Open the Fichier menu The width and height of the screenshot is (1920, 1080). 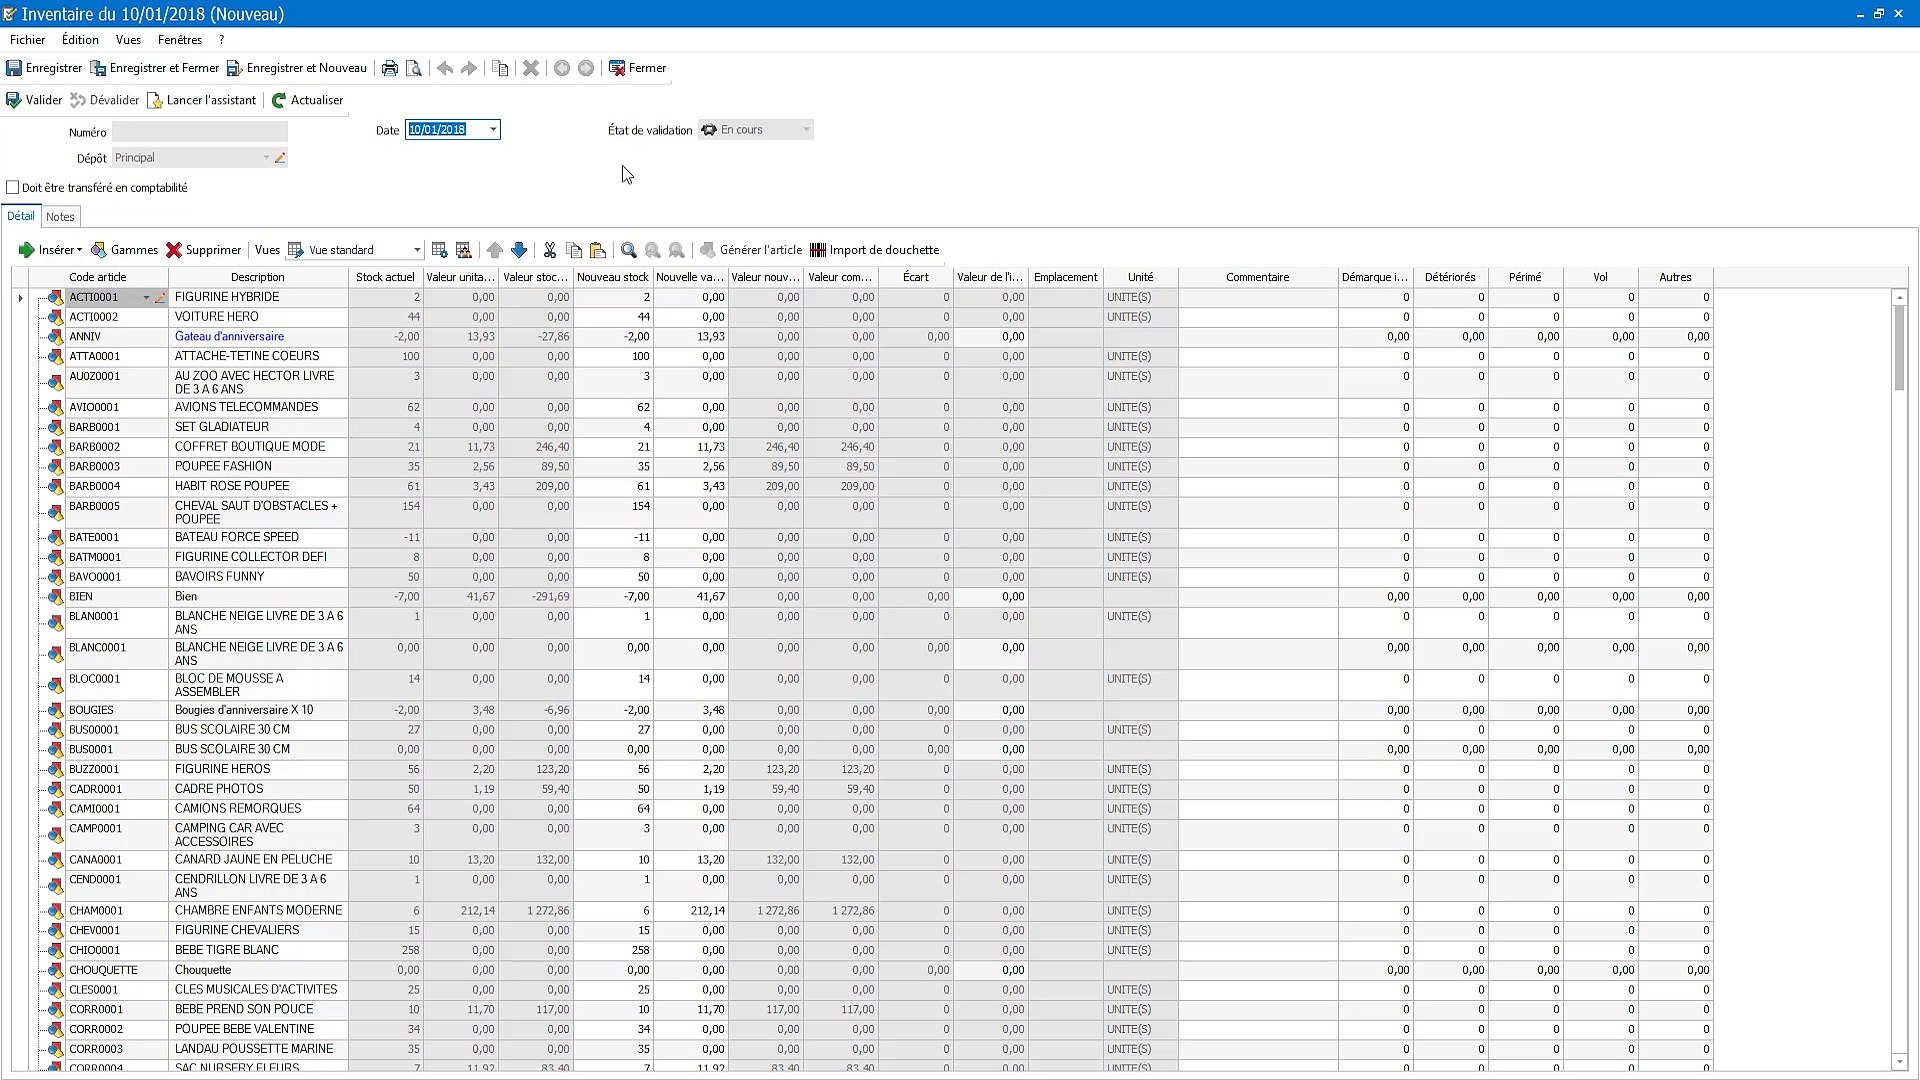coord(27,40)
